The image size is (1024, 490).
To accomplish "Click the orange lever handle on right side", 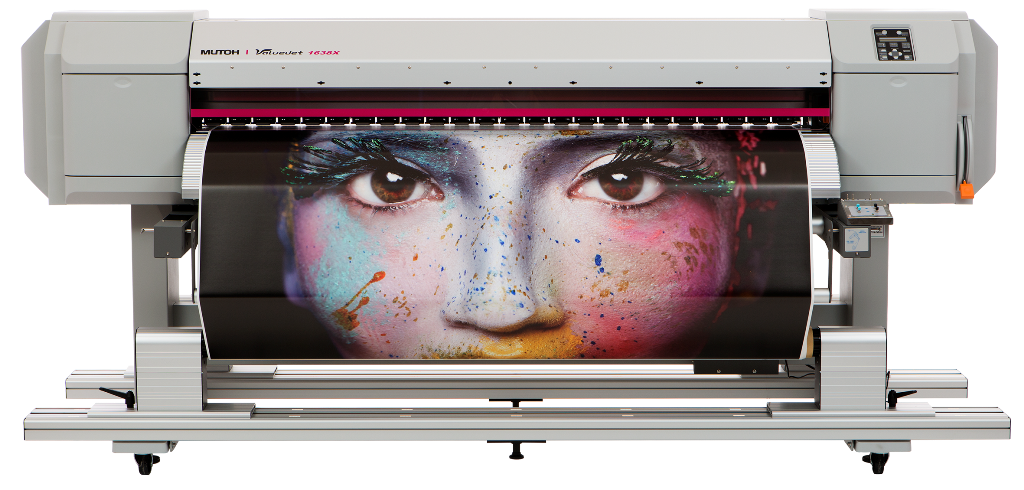I will (x=966, y=189).
